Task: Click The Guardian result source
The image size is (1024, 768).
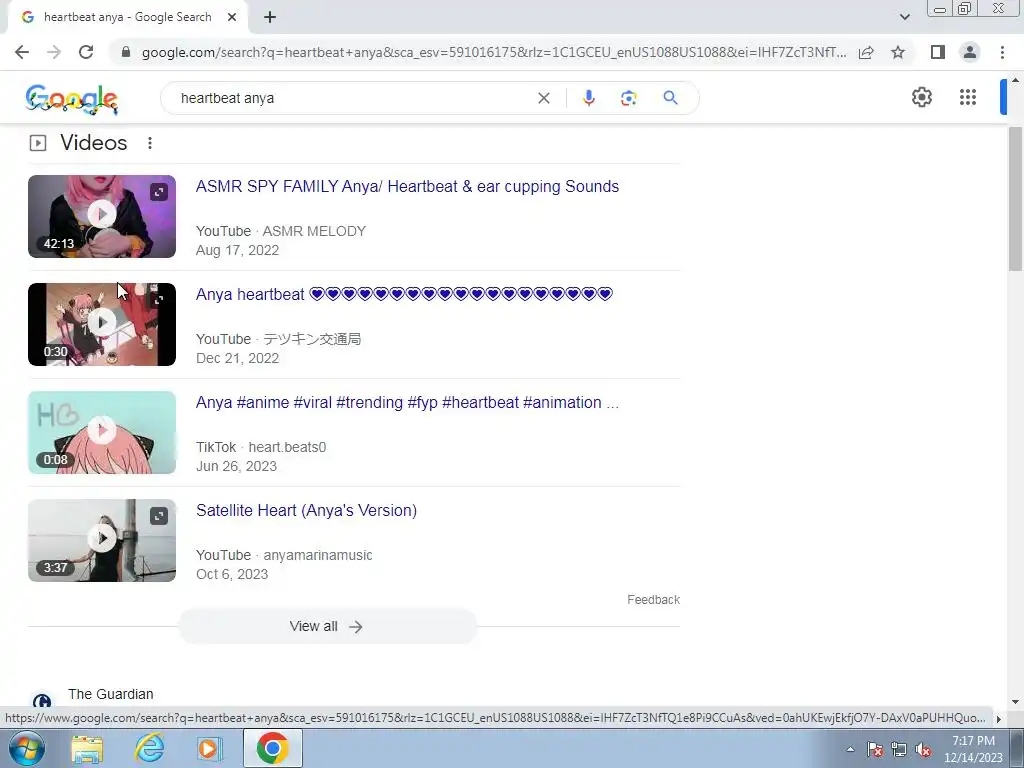Action: (x=110, y=694)
